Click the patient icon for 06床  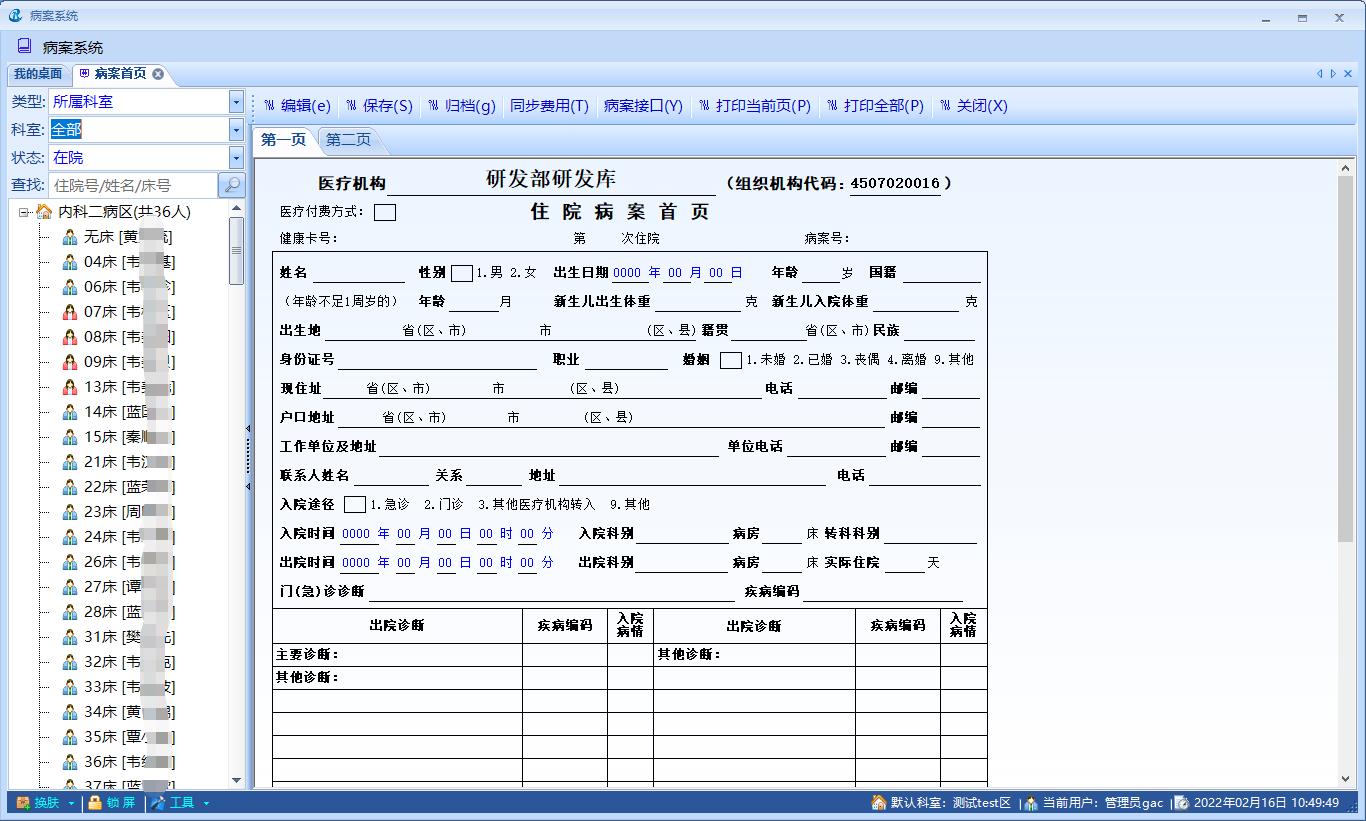tap(70, 287)
